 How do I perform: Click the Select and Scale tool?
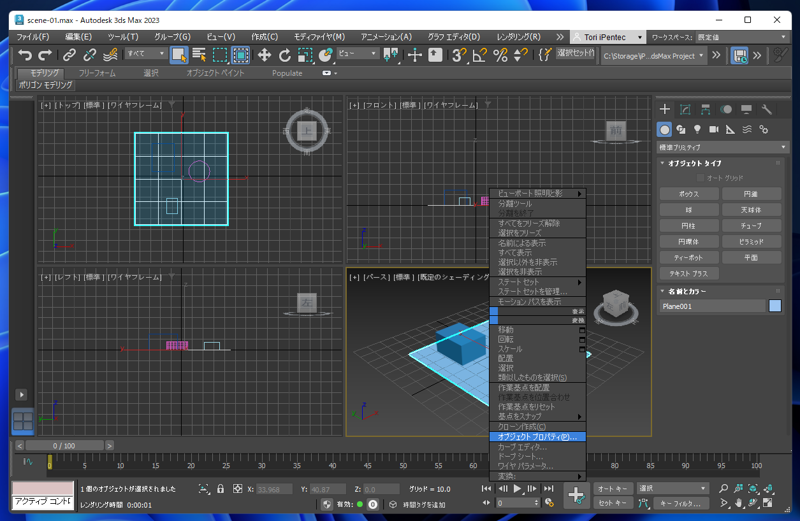coord(305,55)
